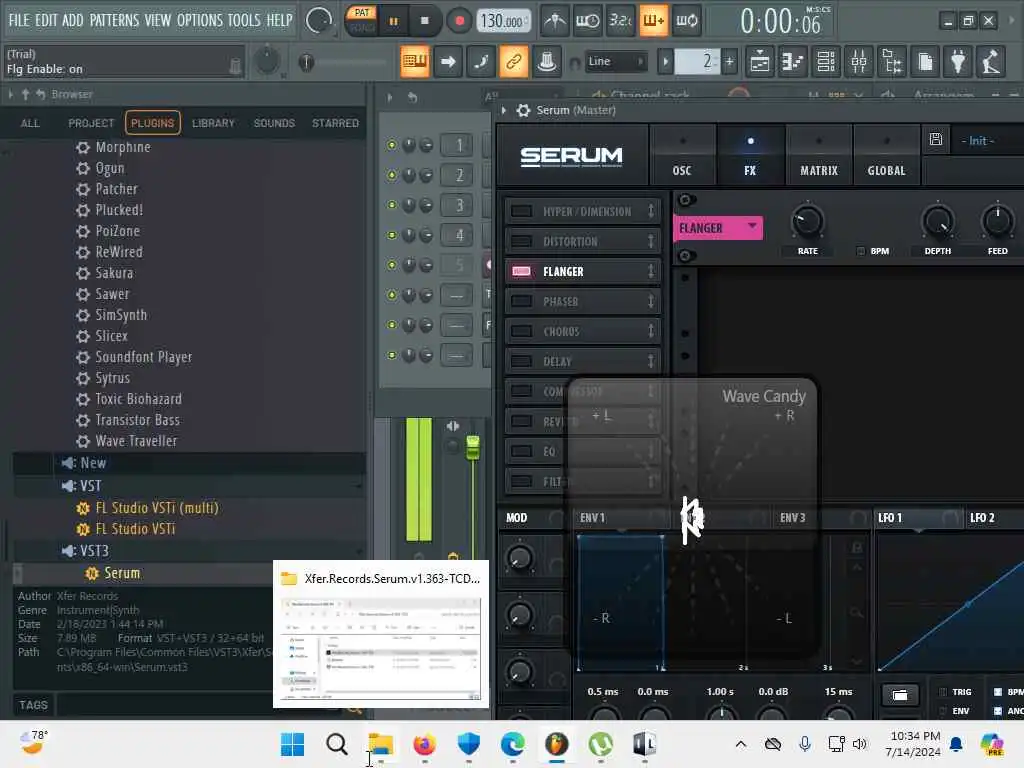Open the OPTIONS menu
Viewport: 1024px width, 768px height.
200,20
